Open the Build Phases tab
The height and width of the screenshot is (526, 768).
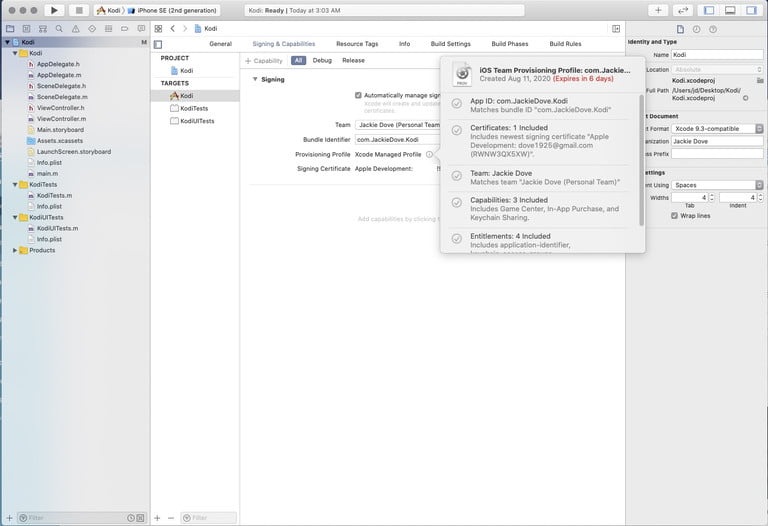click(x=510, y=44)
